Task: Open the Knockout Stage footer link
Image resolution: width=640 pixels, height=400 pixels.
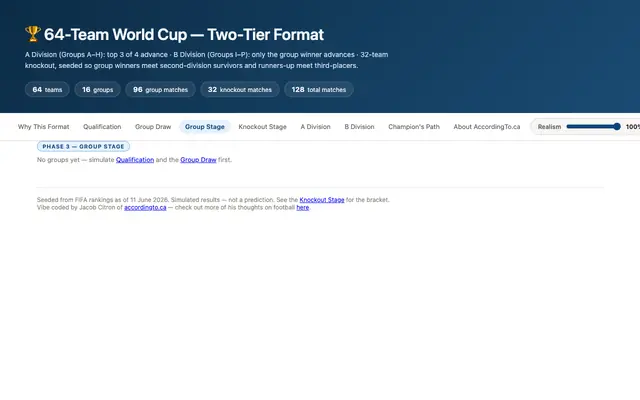Action: tap(322, 200)
